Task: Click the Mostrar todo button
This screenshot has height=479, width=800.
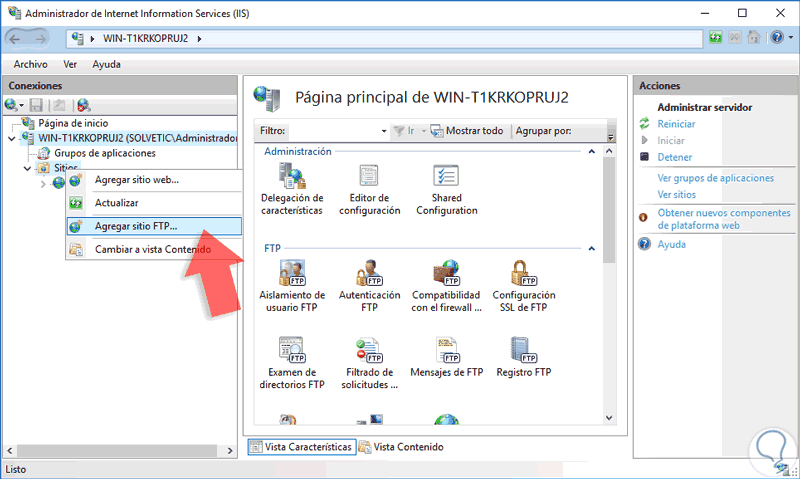Action: tap(467, 131)
